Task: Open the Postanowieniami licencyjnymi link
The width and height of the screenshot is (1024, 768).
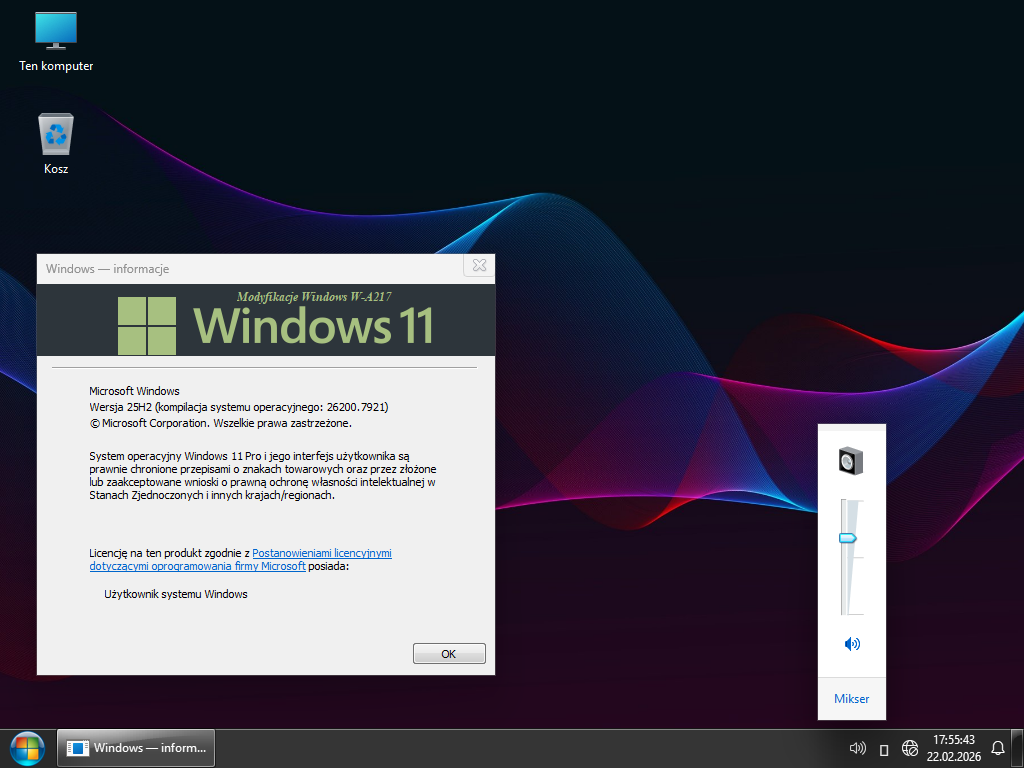Action: pos(321,552)
